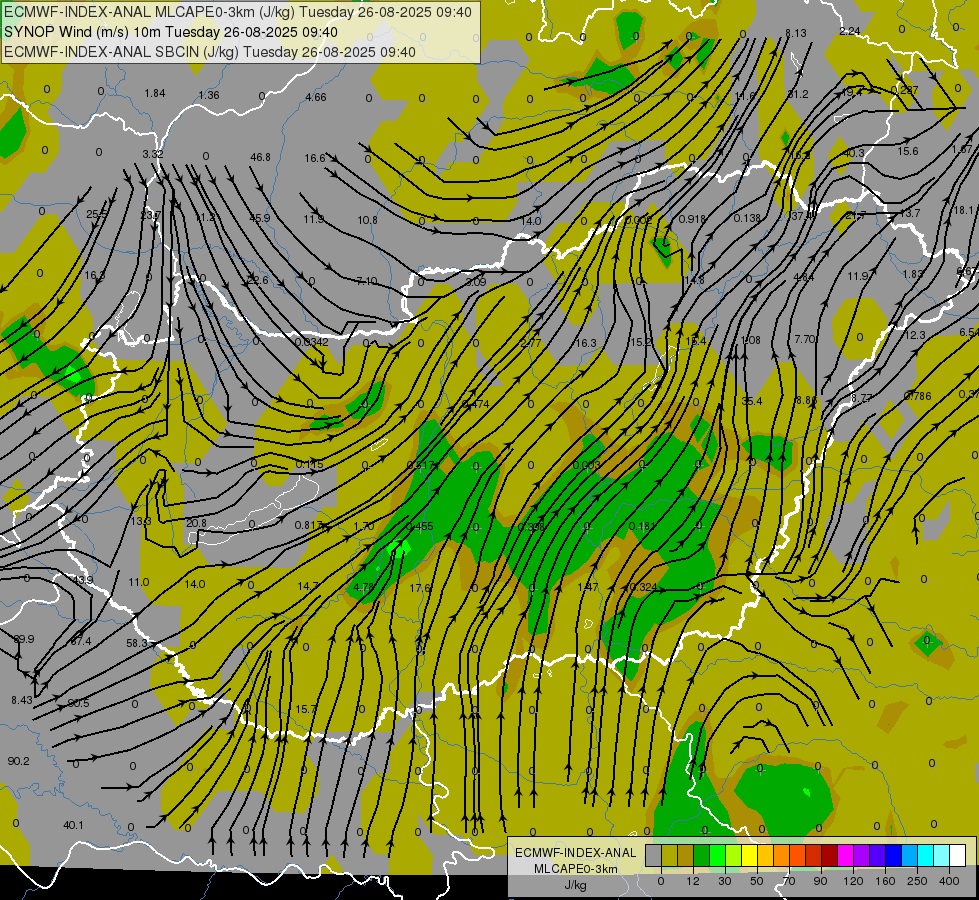Click the map value 12.3
This screenshot has height=900, width=979.
pos(915,335)
